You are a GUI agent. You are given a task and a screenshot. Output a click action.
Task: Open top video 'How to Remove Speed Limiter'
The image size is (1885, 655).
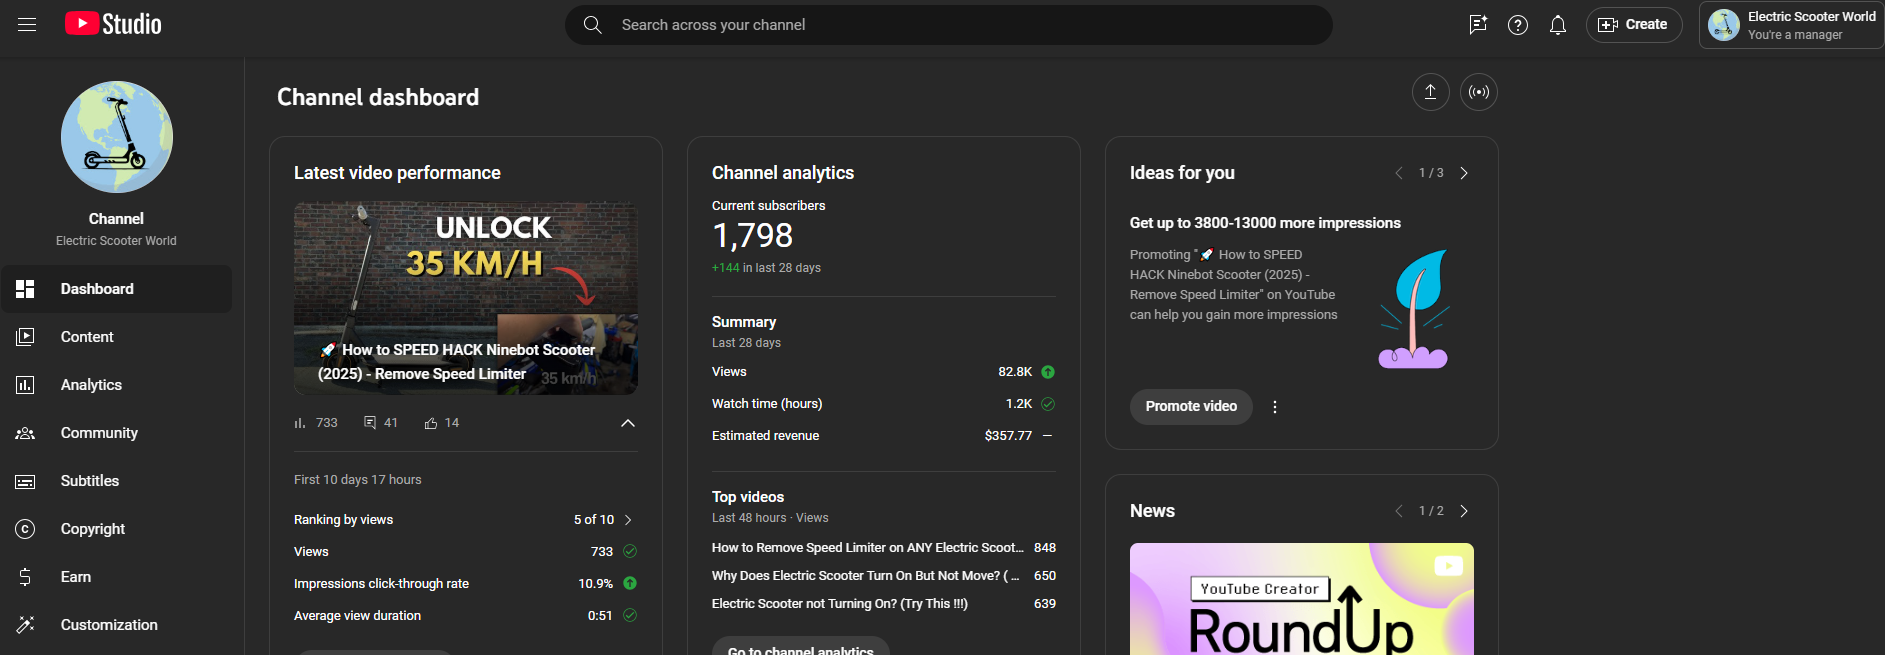click(x=868, y=548)
